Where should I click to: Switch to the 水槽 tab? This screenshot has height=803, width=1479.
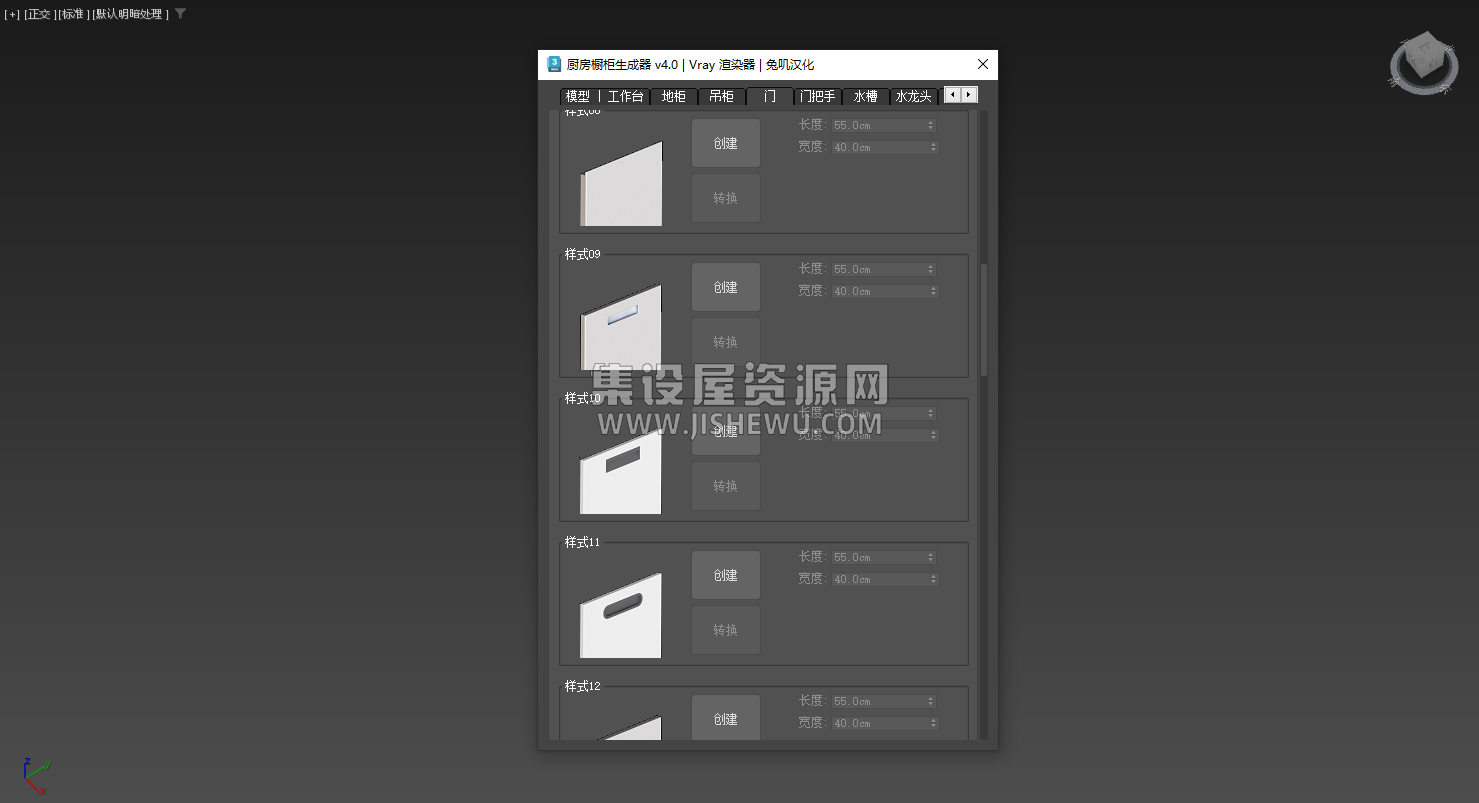coord(866,96)
